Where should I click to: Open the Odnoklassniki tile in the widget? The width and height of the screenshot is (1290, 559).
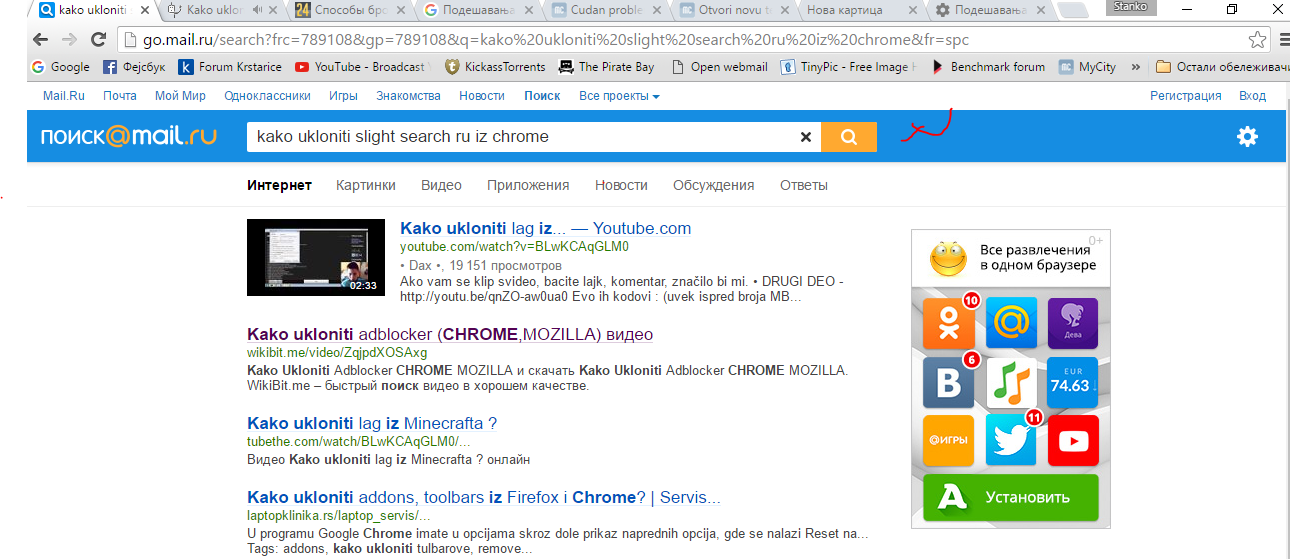948,323
